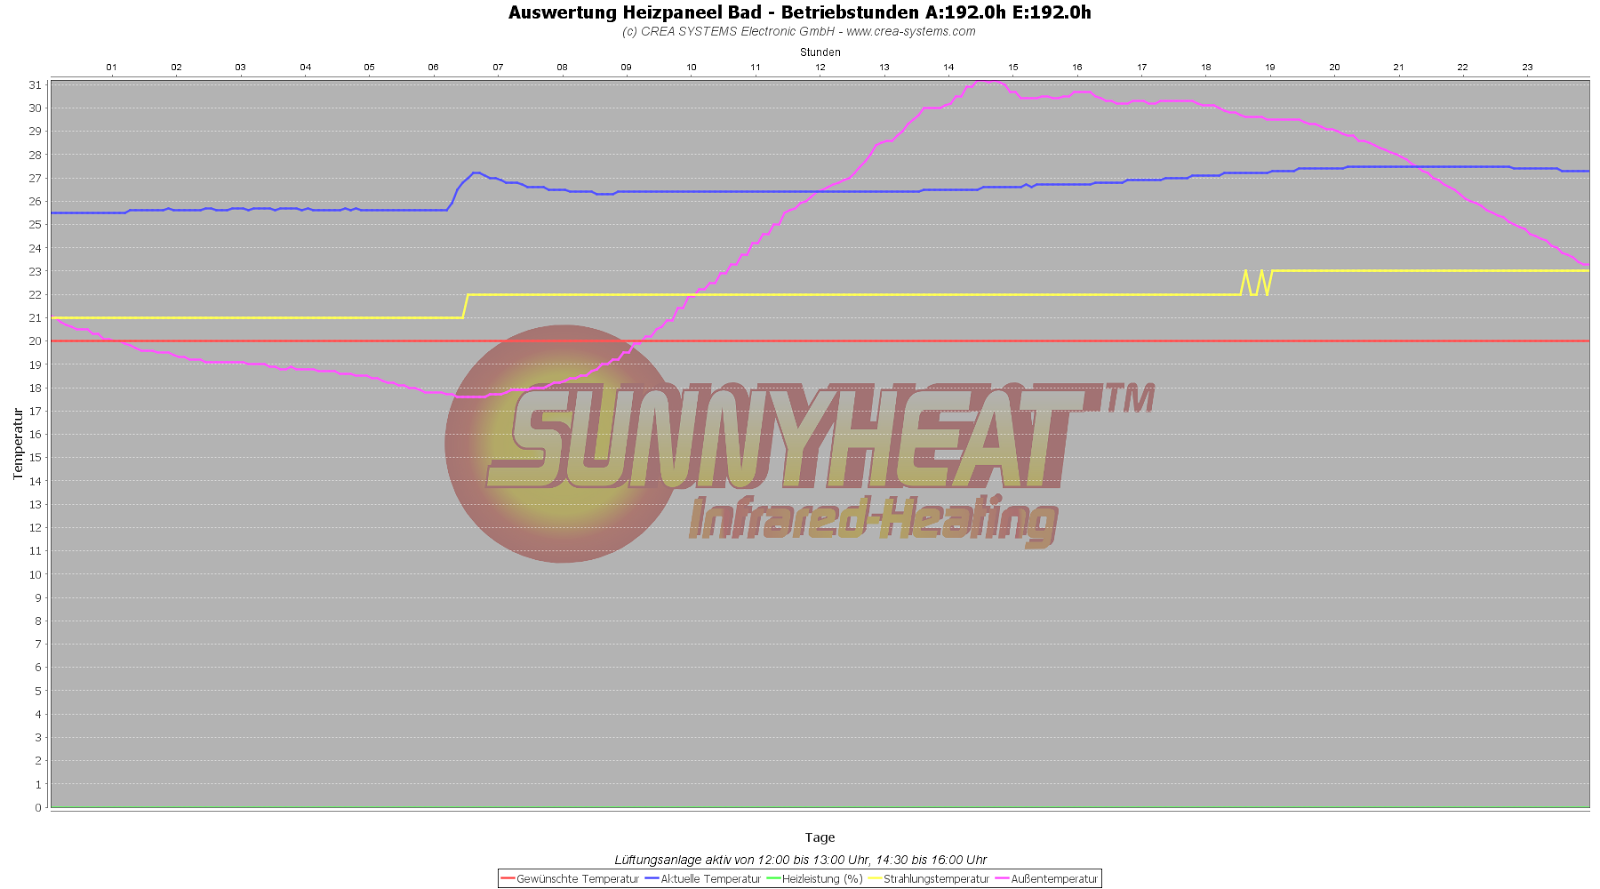Click green swatch beside 'Heizleistung (%)'
Screen dimensions: 1600x889
774,879
